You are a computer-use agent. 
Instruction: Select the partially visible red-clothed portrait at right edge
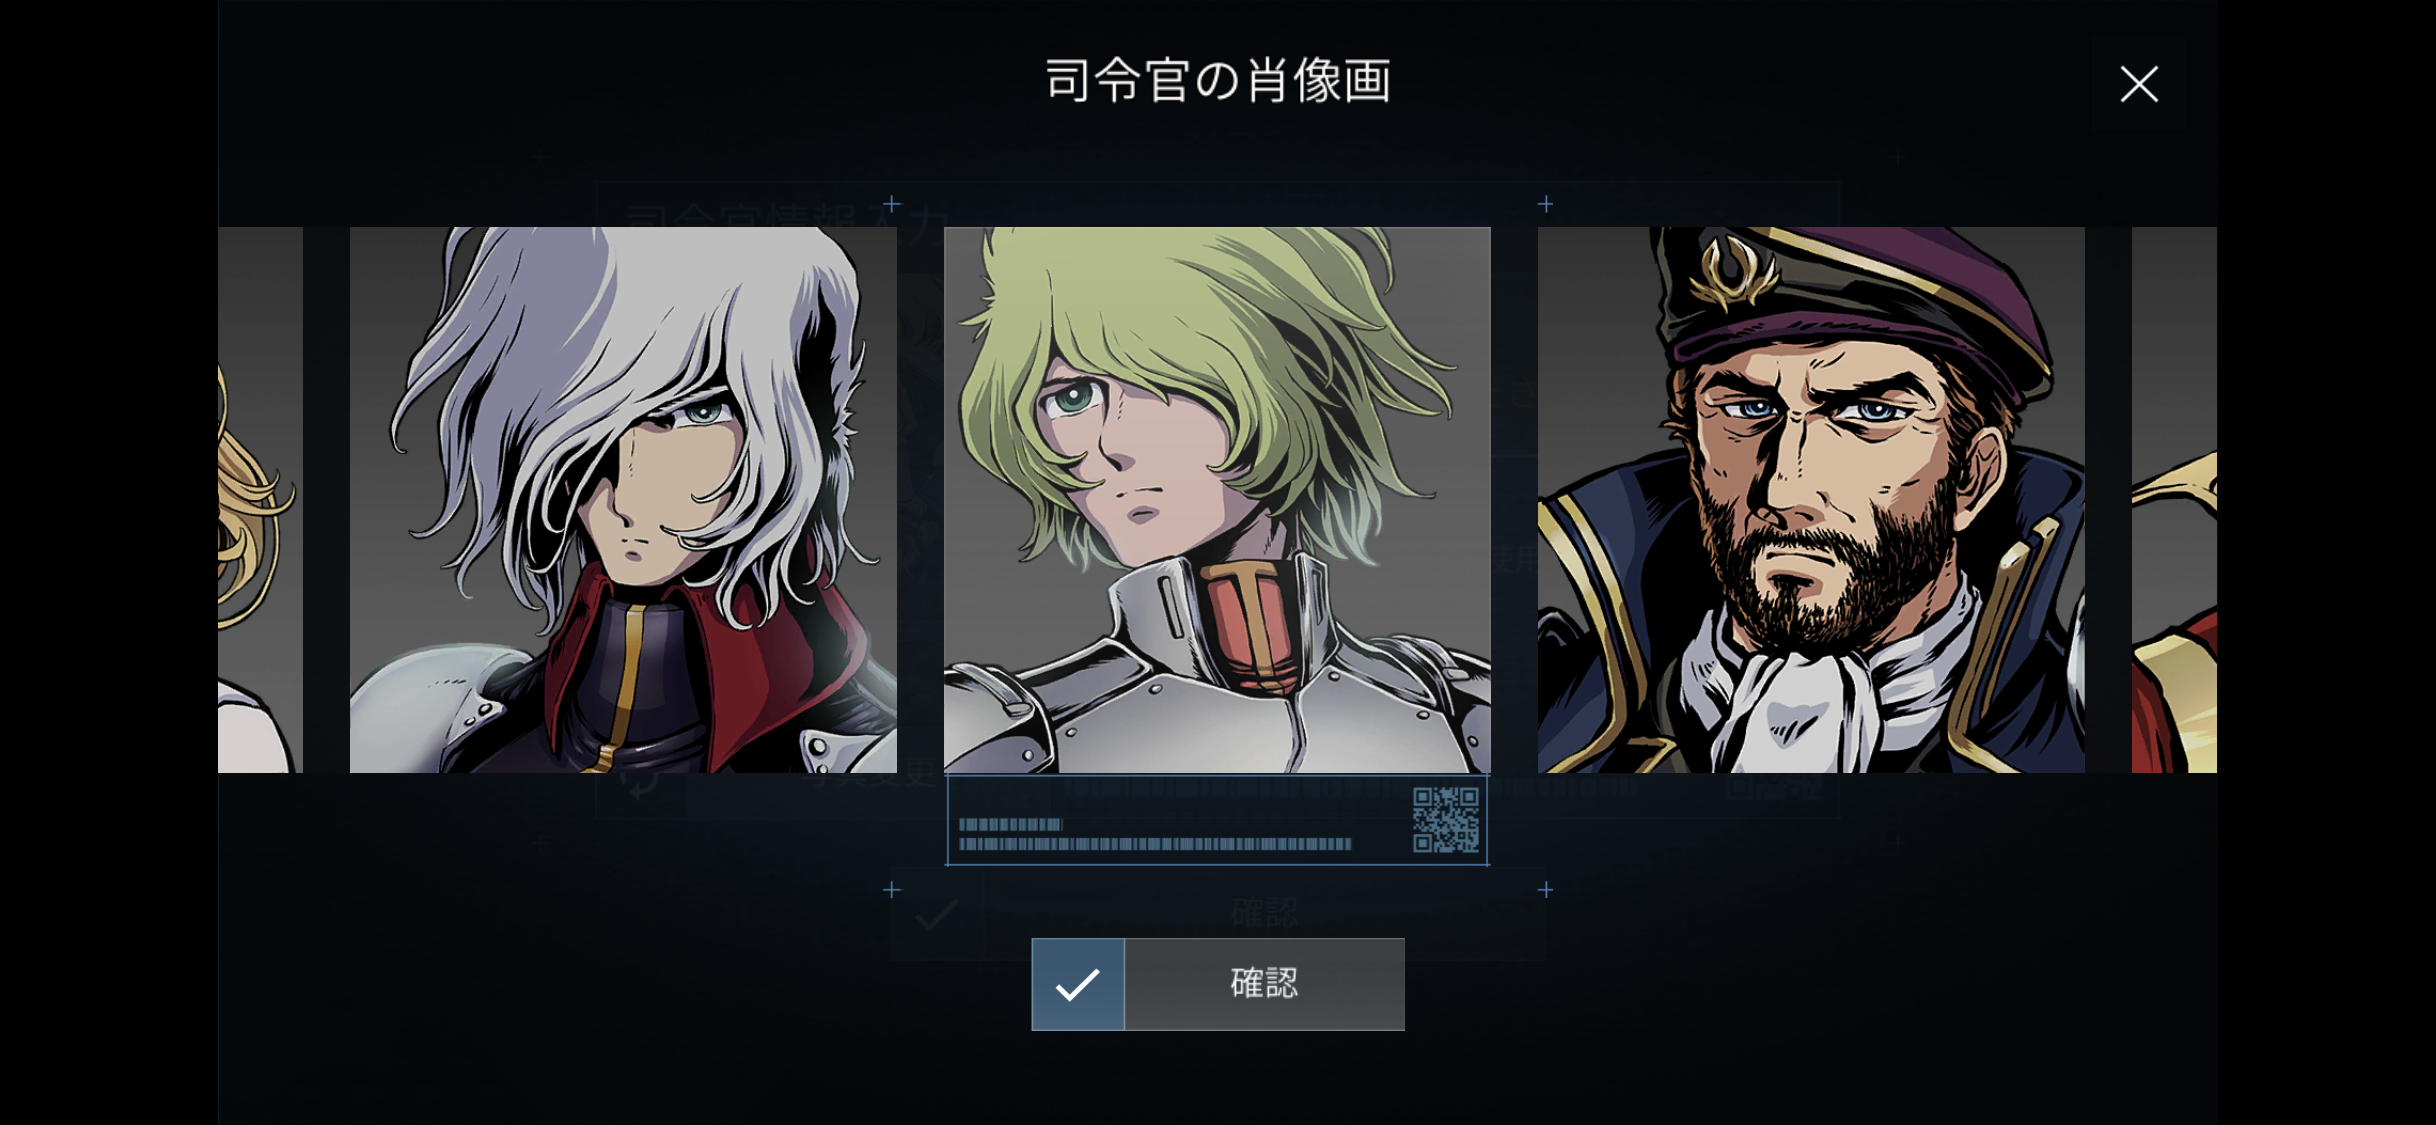click(2174, 500)
